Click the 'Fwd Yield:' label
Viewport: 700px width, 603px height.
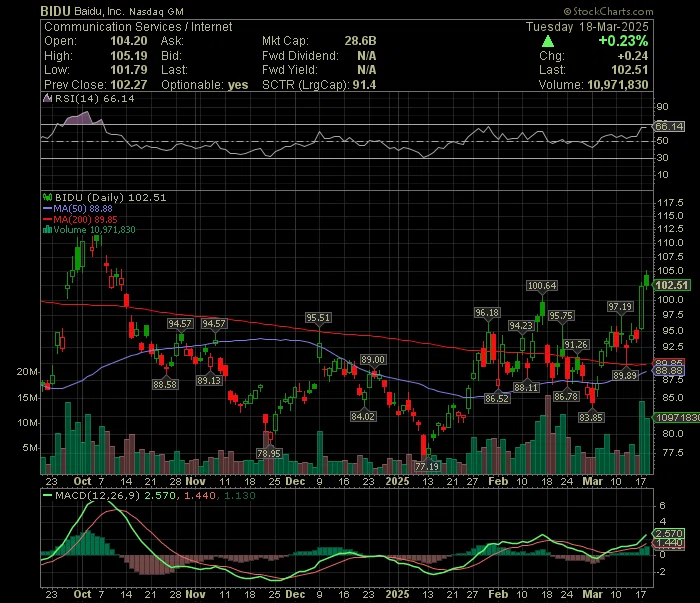(290, 70)
